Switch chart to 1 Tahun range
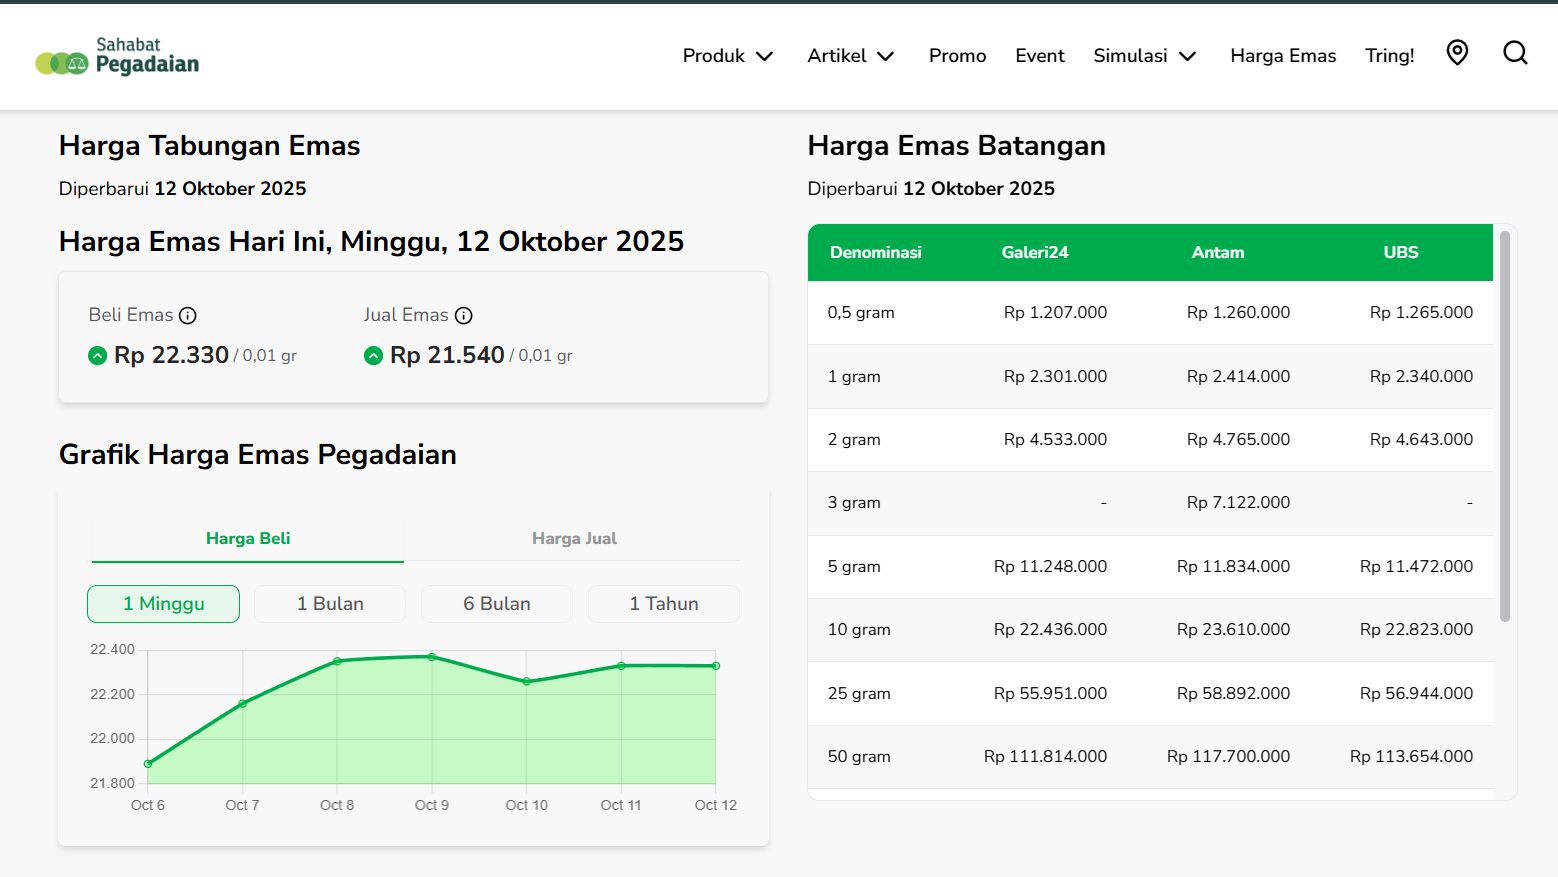Screen dimensions: 1558x877 [x=663, y=604]
